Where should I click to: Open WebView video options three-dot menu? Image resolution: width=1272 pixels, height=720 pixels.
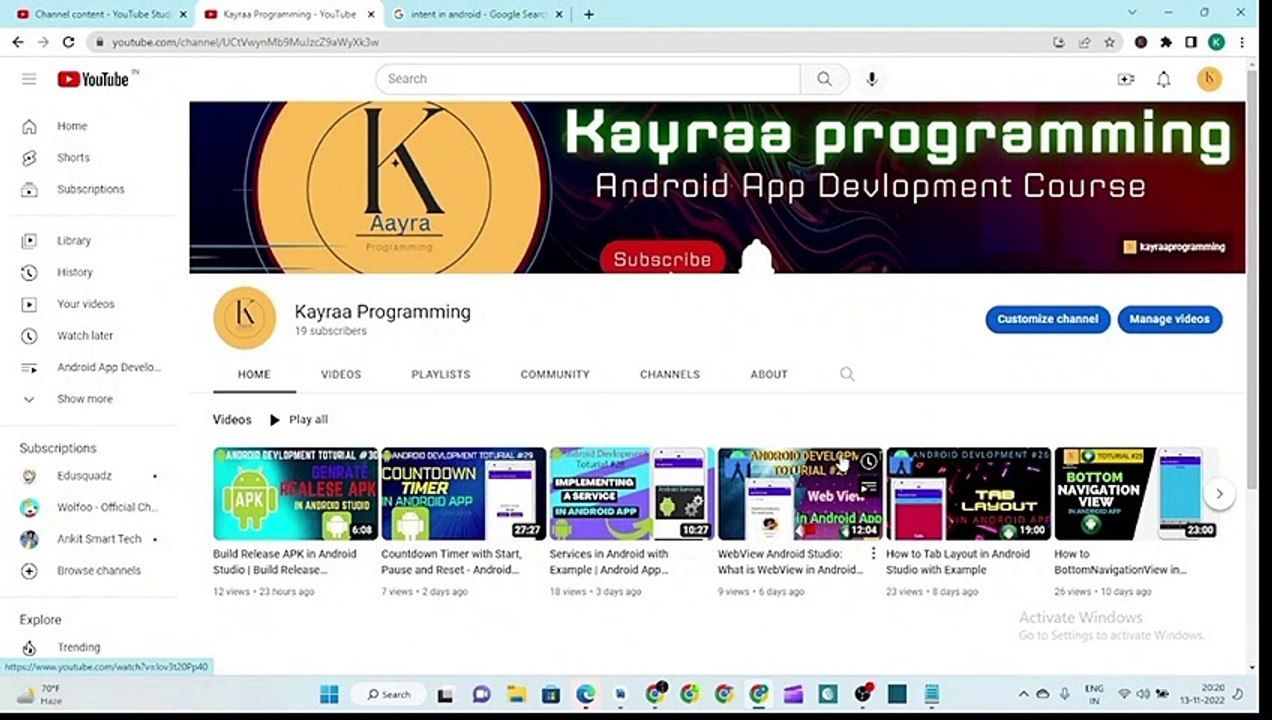(x=873, y=554)
